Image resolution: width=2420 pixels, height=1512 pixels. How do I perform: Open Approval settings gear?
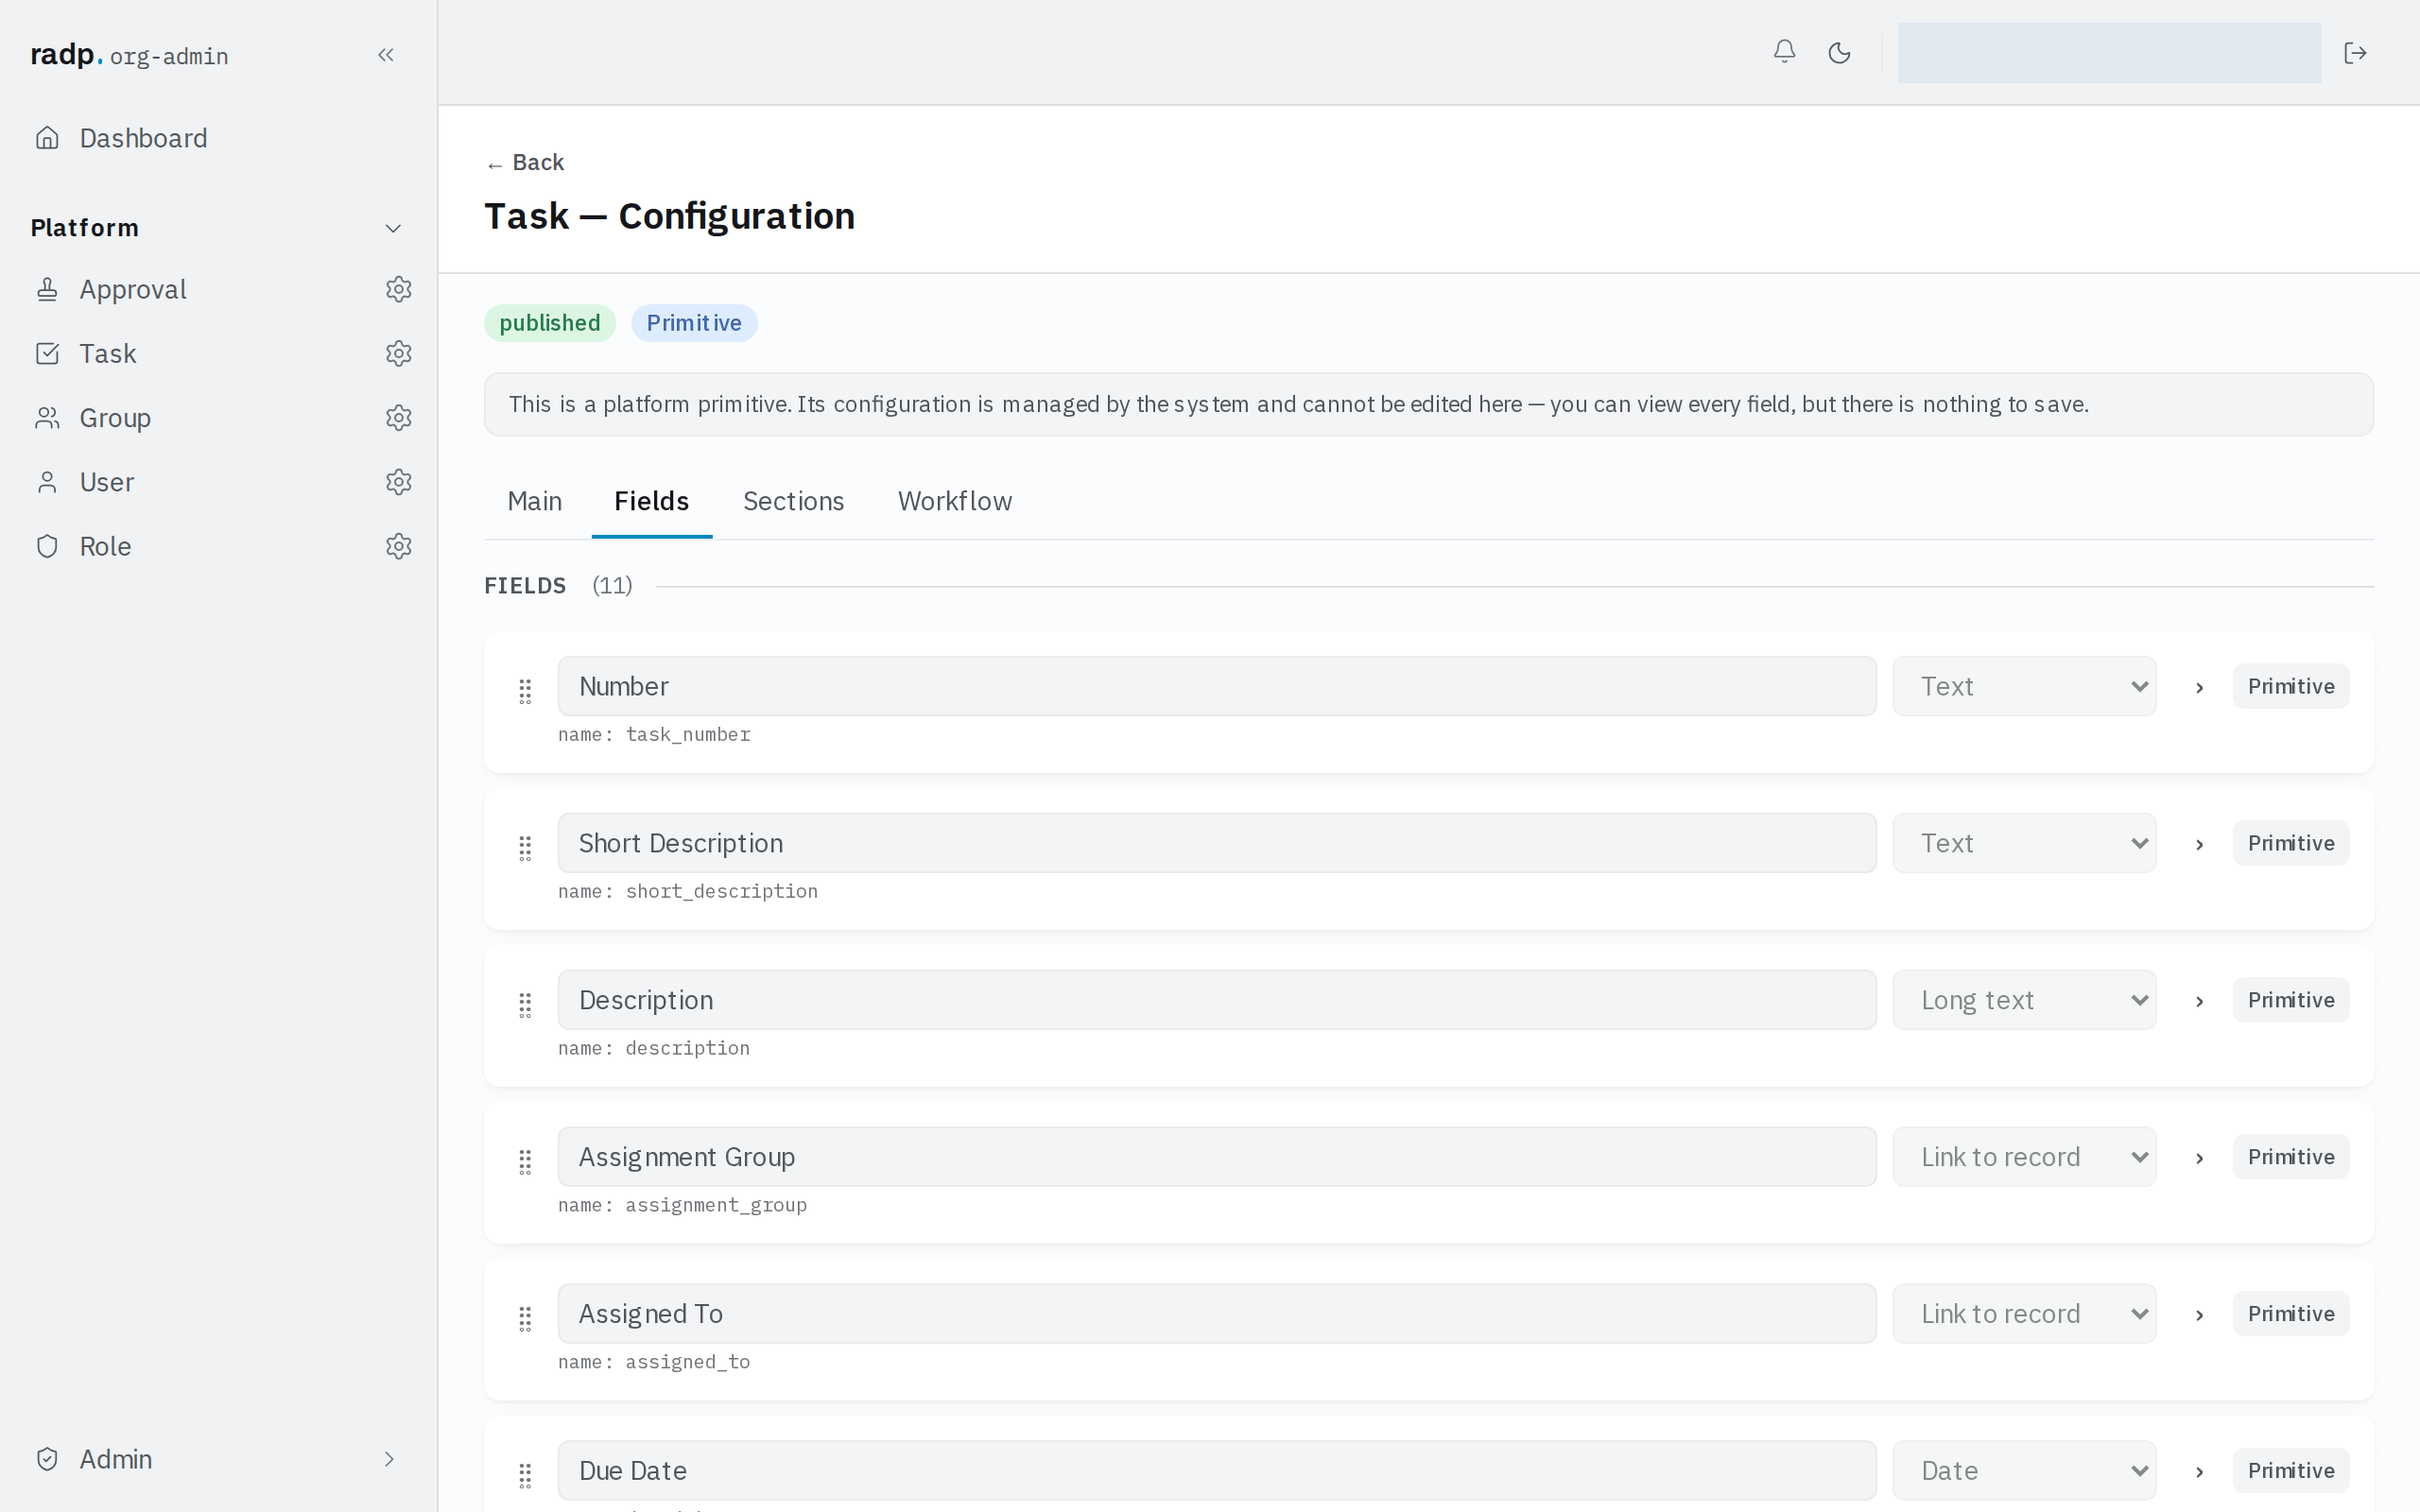click(399, 289)
